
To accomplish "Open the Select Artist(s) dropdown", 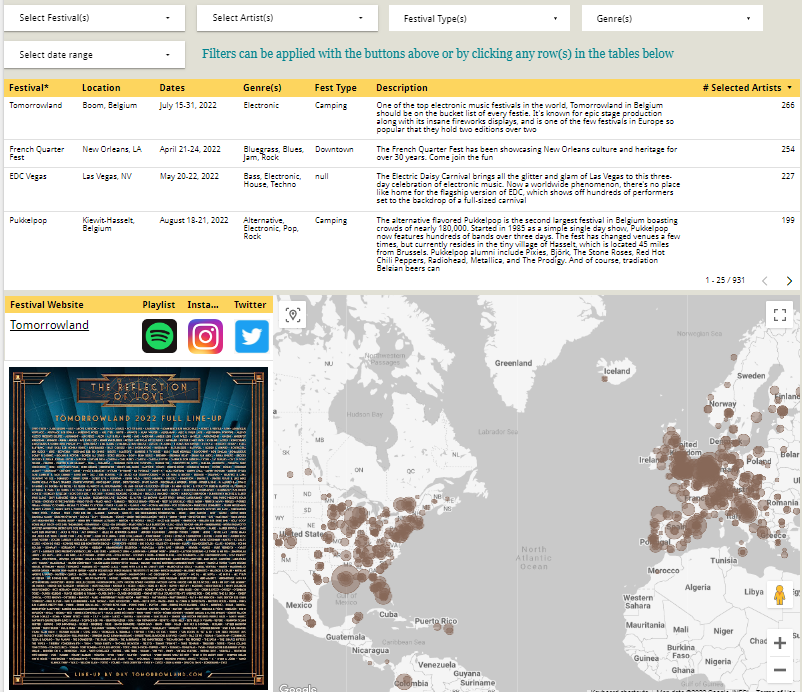I will point(287,18).
